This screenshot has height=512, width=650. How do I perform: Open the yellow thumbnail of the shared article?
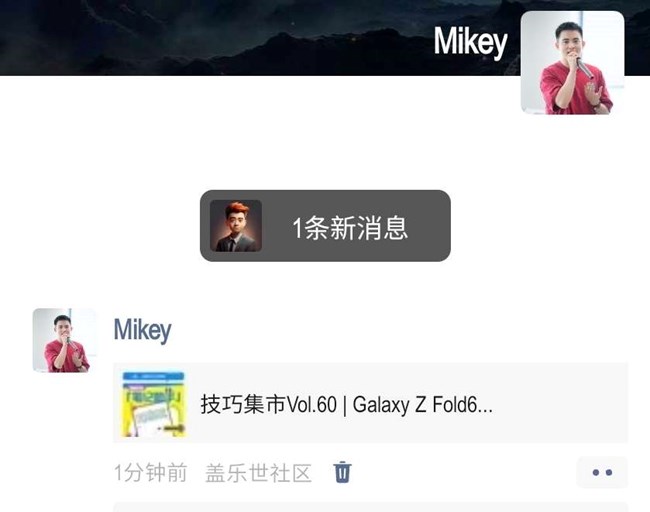click(x=153, y=404)
